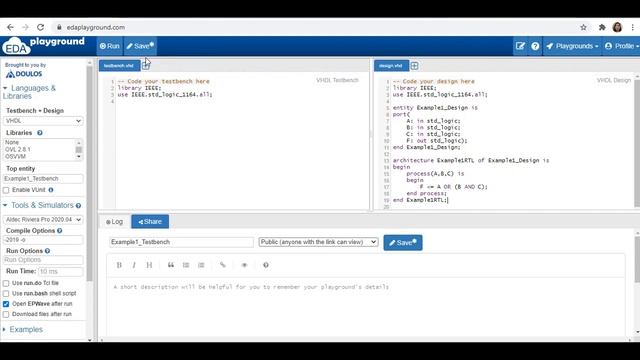The image size is (640, 360).
Task: Open the Playgrounds dropdown menu
Action: 572,46
